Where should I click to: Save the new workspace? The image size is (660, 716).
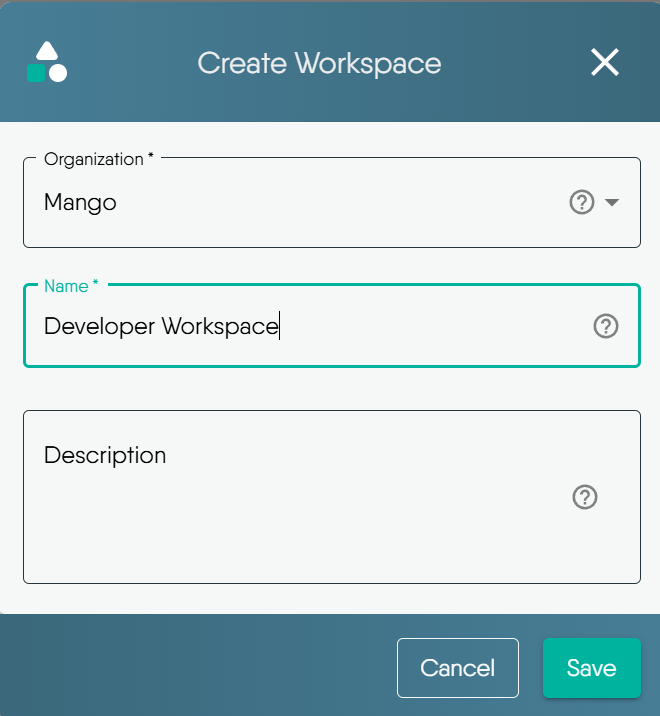coord(591,667)
